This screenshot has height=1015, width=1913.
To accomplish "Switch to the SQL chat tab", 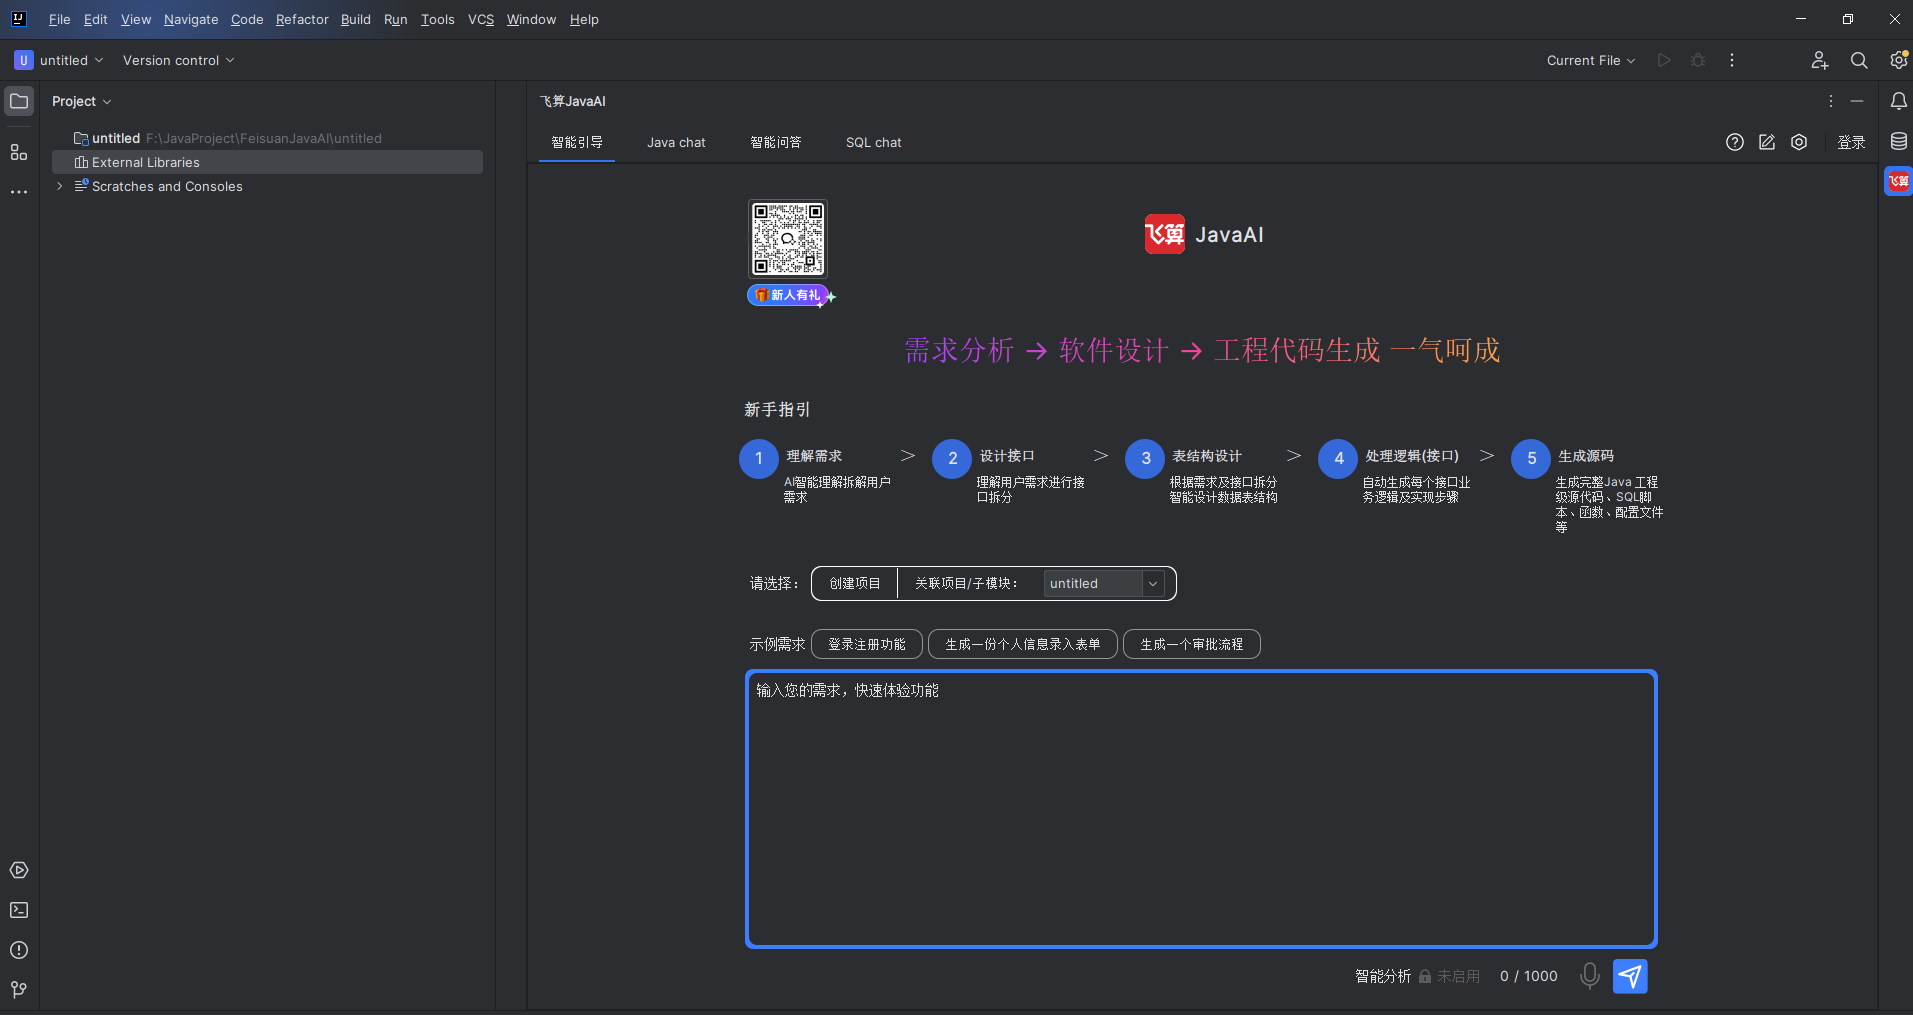I will click(874, 142).
